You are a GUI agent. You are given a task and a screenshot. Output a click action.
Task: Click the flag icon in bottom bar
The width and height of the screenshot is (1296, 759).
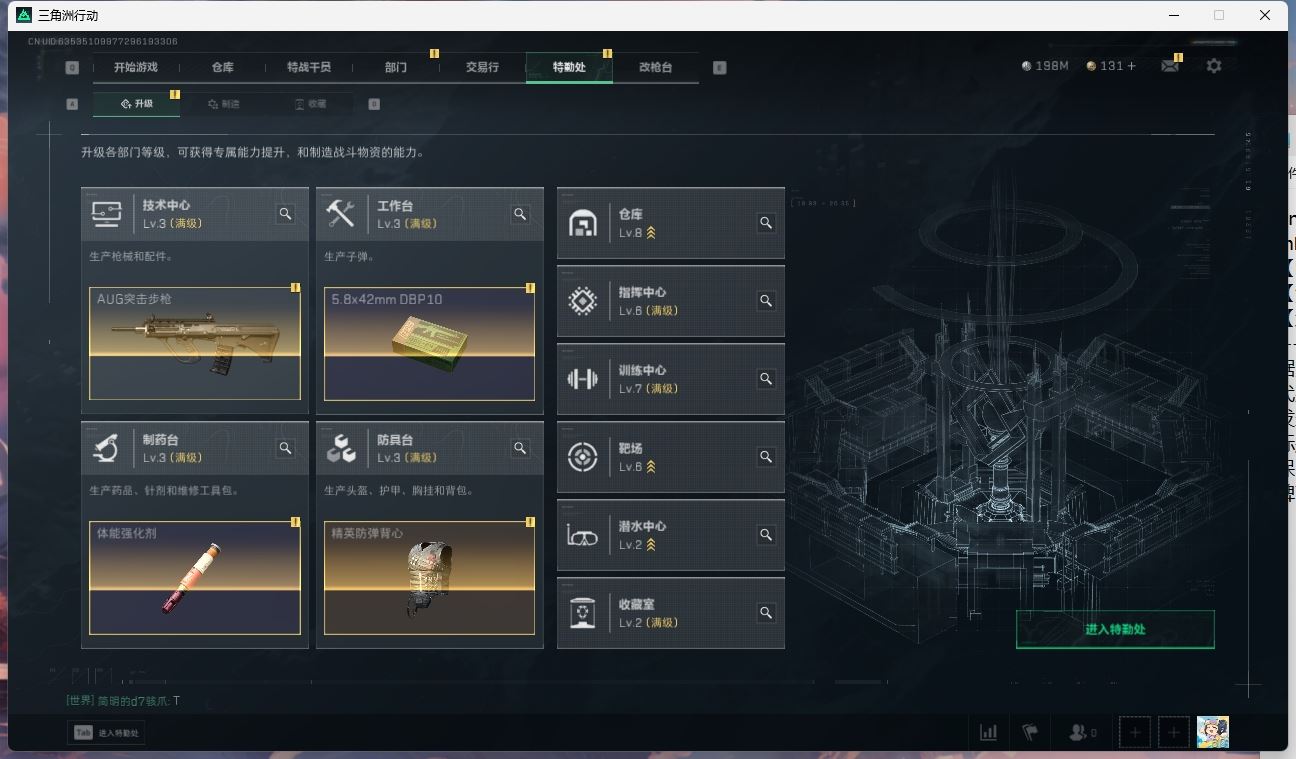click(1030, 732)
